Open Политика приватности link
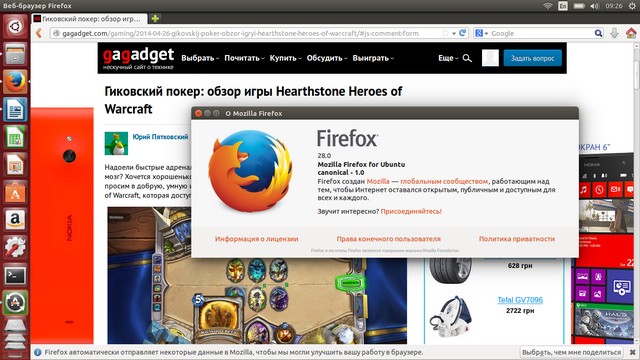 tap(517, 239)
